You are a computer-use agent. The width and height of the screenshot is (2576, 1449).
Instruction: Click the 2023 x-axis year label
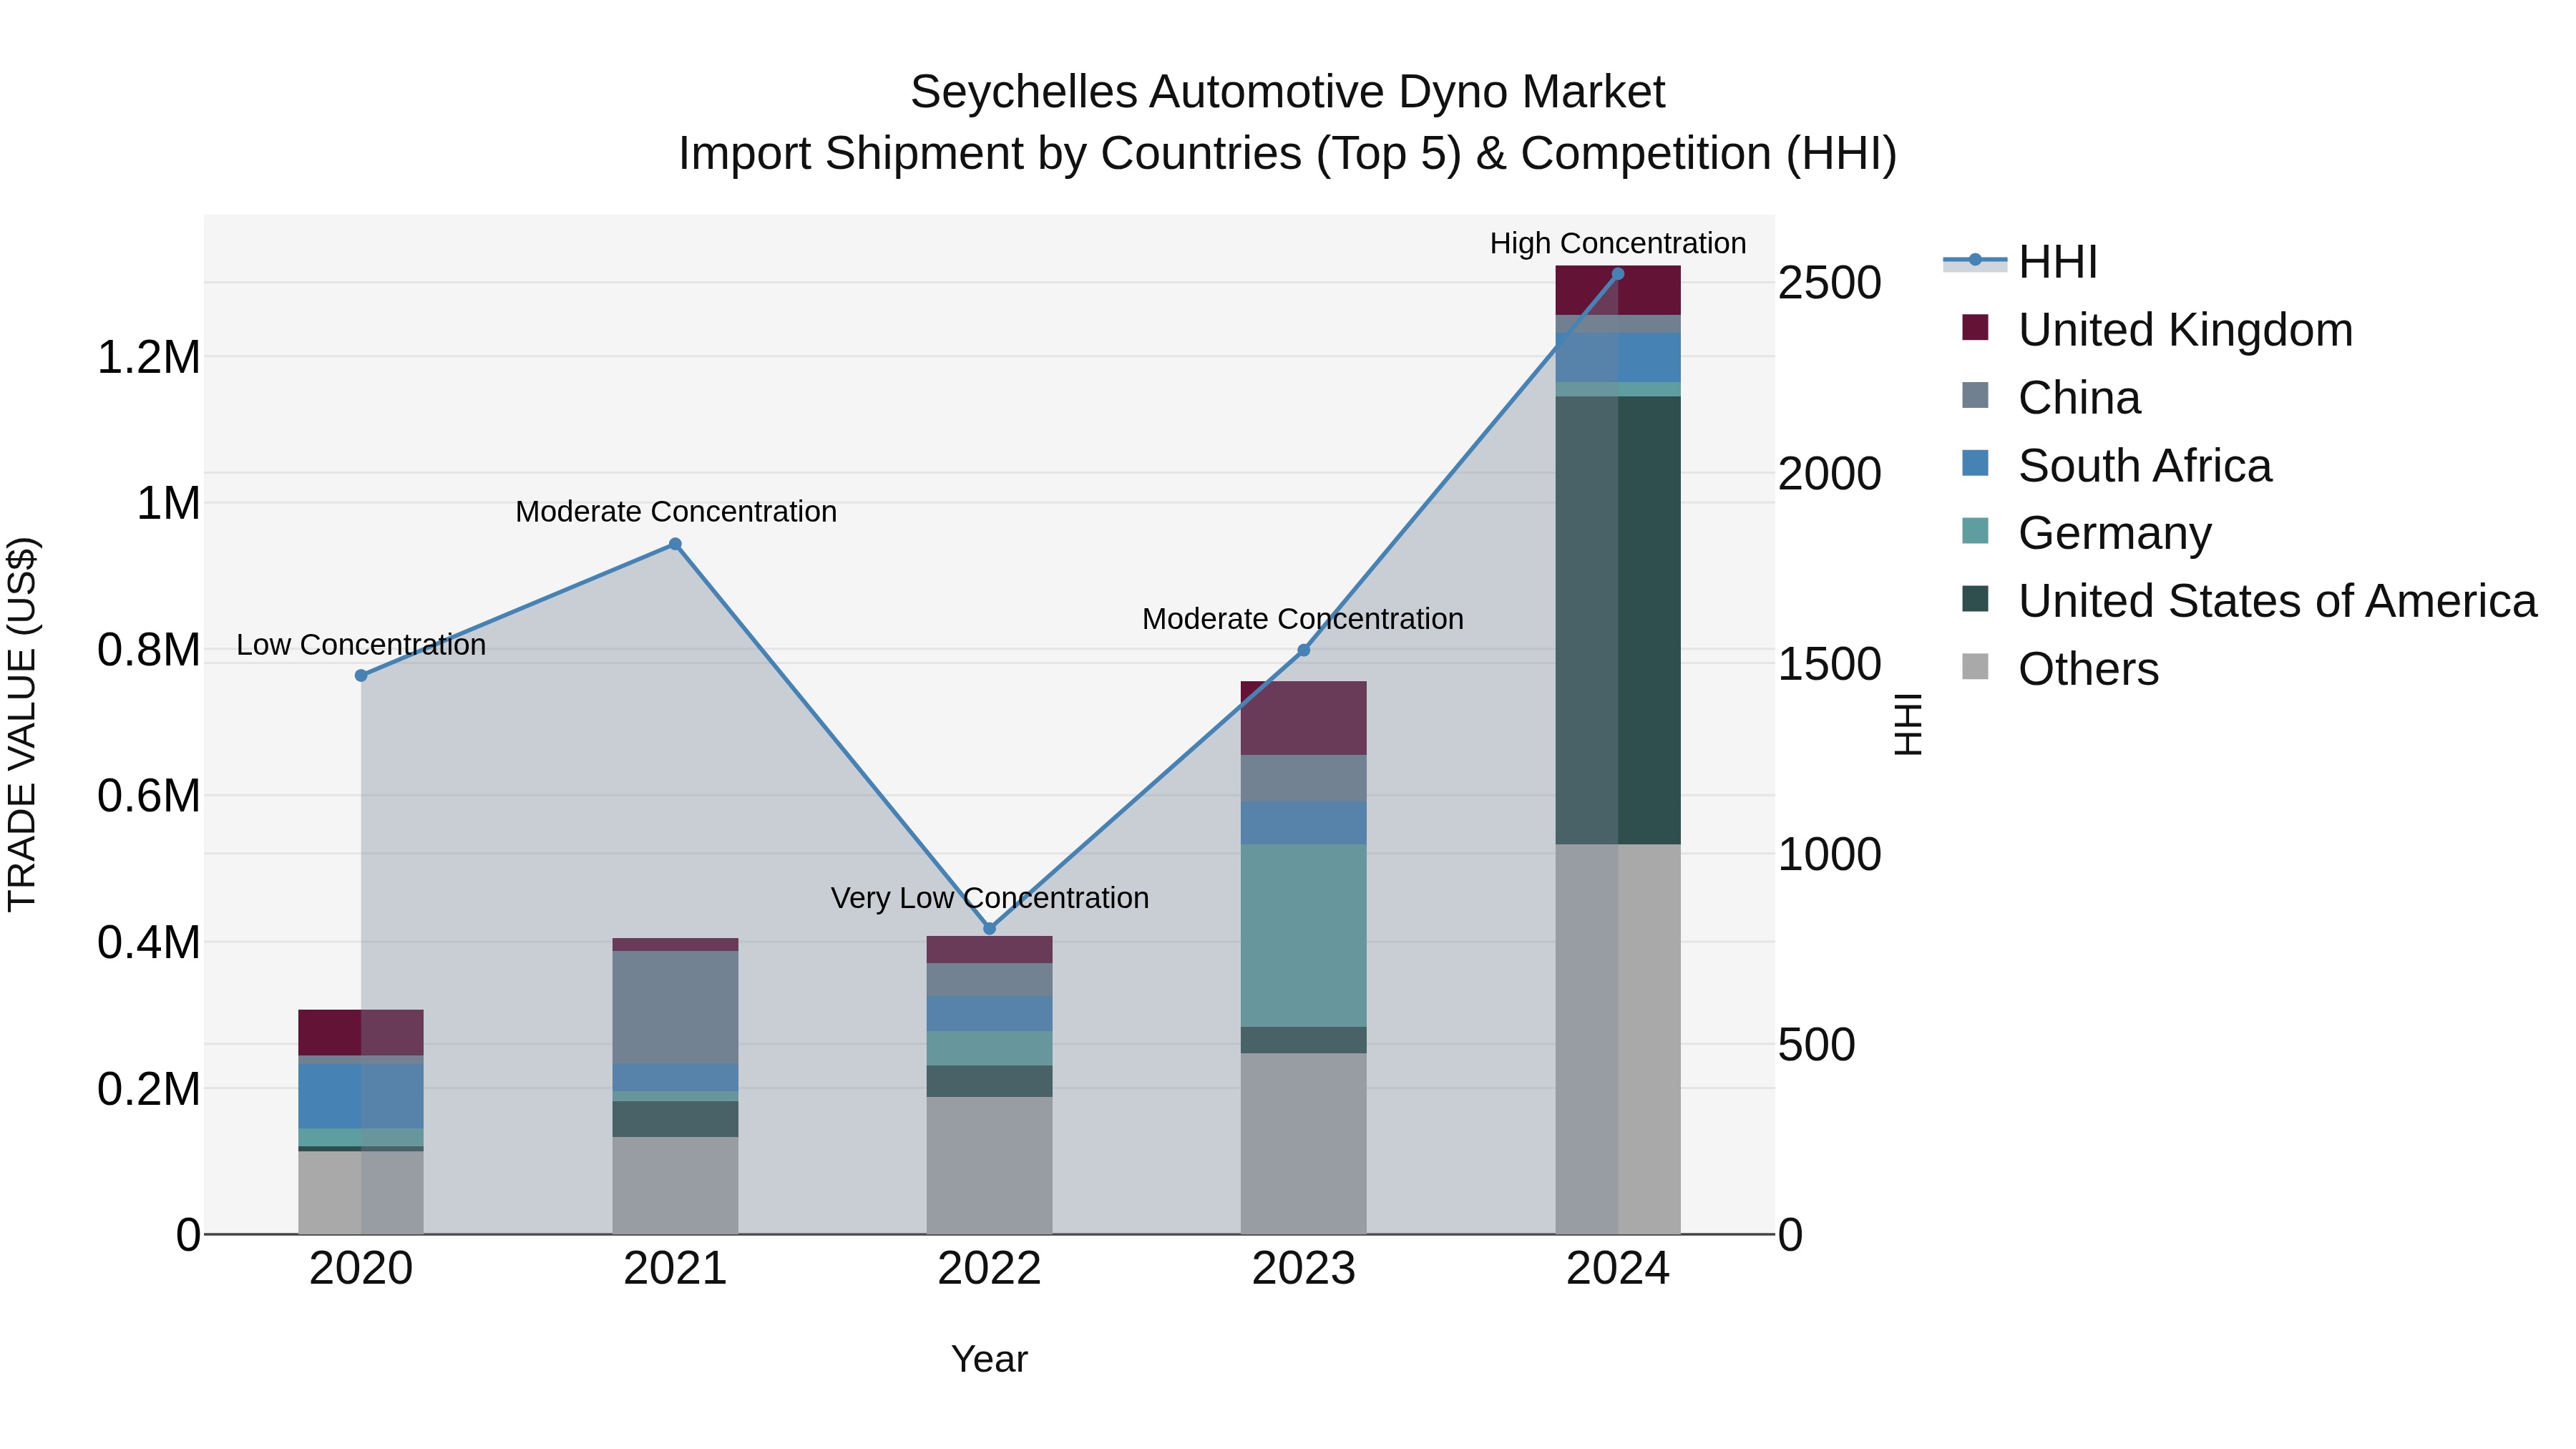pos(1303,1269)
